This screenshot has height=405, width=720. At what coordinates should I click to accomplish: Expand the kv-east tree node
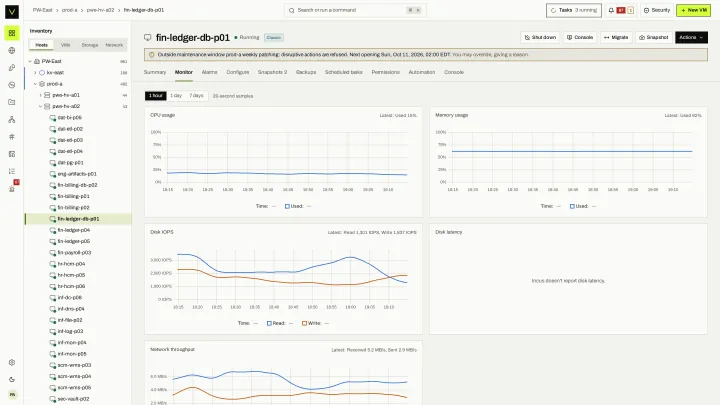coord(35,73)
